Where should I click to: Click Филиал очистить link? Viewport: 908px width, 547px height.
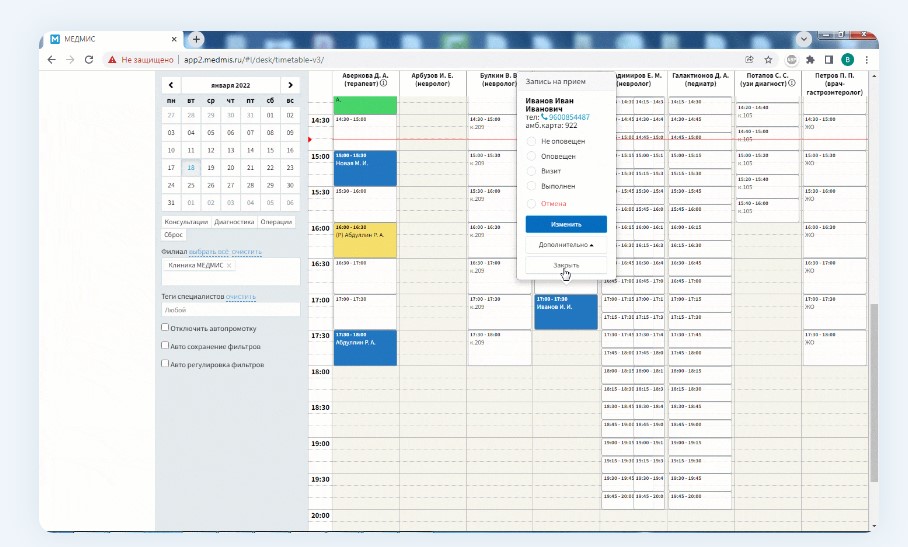(247, 252)
